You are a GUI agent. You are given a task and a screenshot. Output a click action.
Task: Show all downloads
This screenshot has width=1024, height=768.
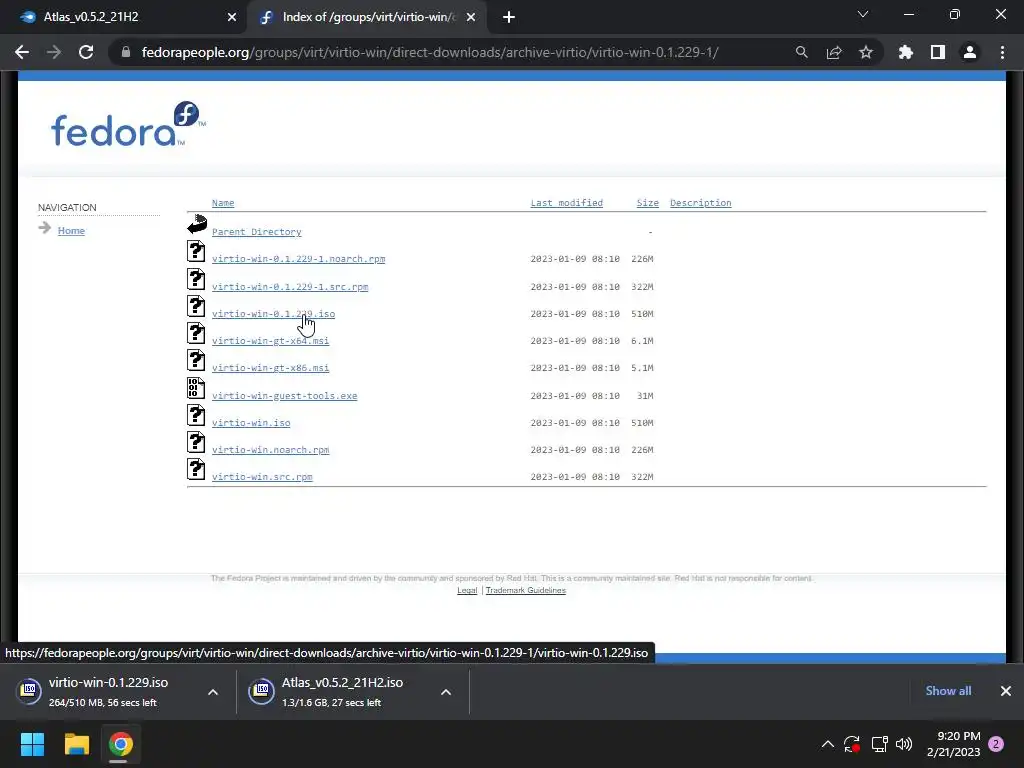coord(948,691)
